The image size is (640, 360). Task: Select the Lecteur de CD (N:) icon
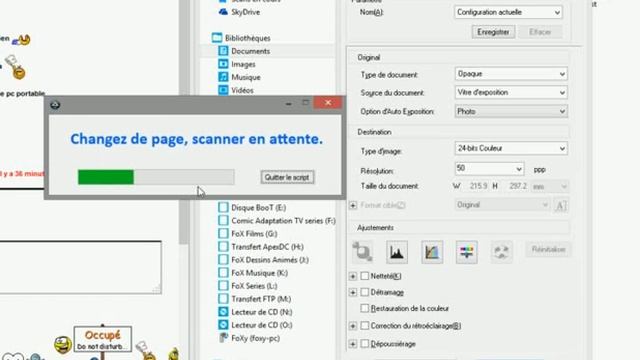(223, 312)
